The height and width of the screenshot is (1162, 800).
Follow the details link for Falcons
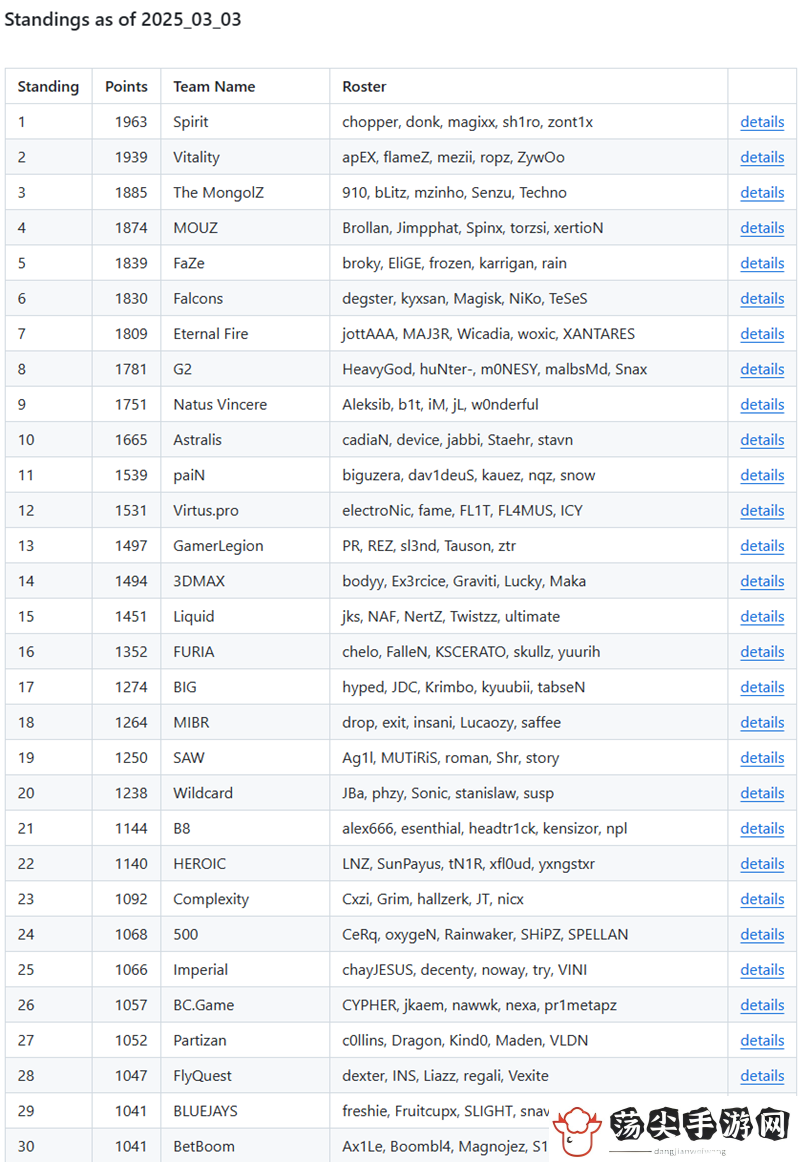point(762,299)
